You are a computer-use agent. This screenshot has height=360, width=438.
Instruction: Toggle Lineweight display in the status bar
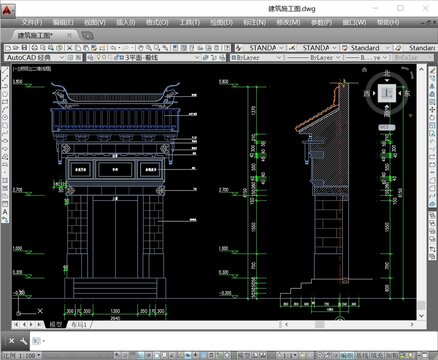[195, 355]
